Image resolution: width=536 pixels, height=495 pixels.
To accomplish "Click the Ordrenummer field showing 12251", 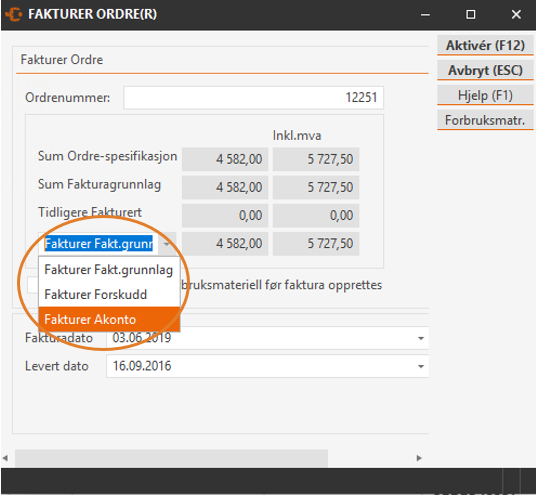I will pos(253,98).
